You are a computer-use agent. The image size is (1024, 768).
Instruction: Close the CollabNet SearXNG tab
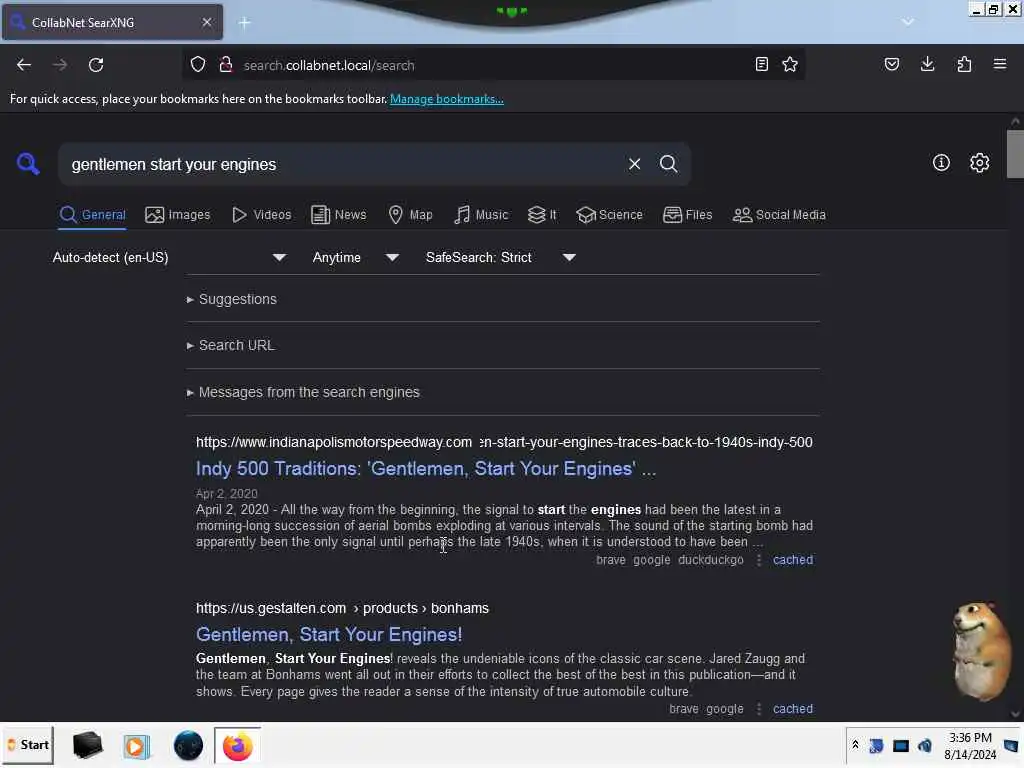[206, 22]
